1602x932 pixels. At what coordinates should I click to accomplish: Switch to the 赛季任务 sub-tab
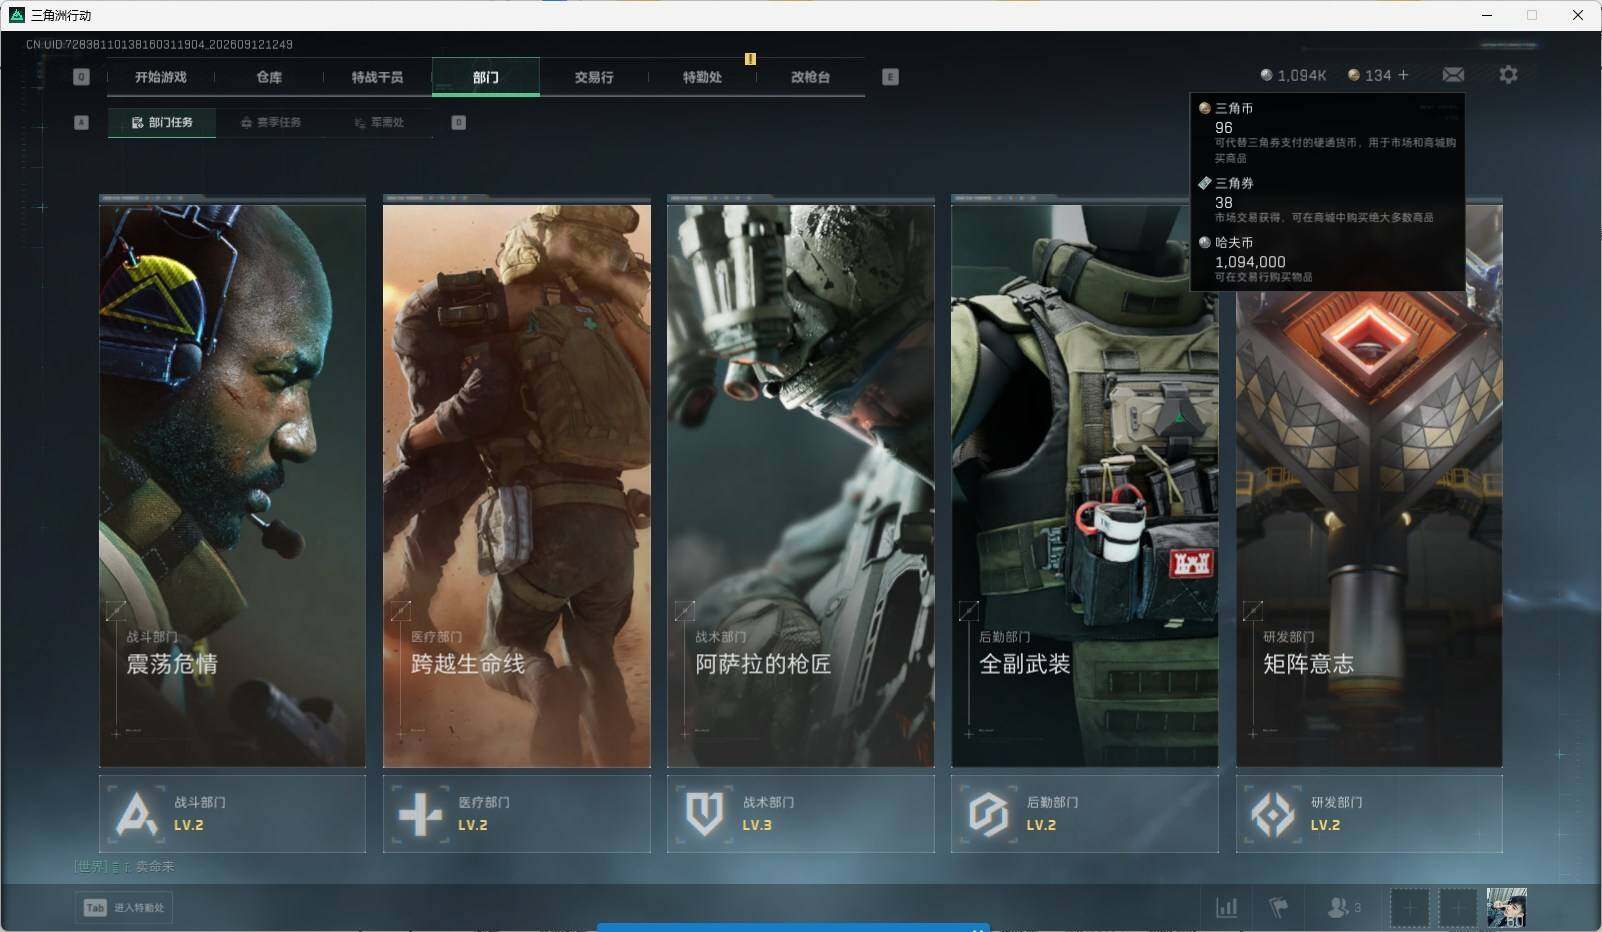coord(270,122)
